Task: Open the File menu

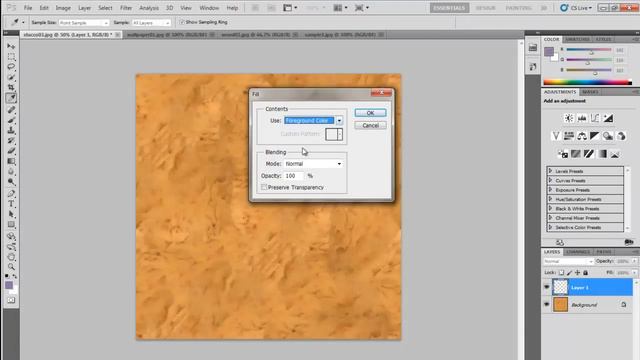Action: click(x=28, y=8)
